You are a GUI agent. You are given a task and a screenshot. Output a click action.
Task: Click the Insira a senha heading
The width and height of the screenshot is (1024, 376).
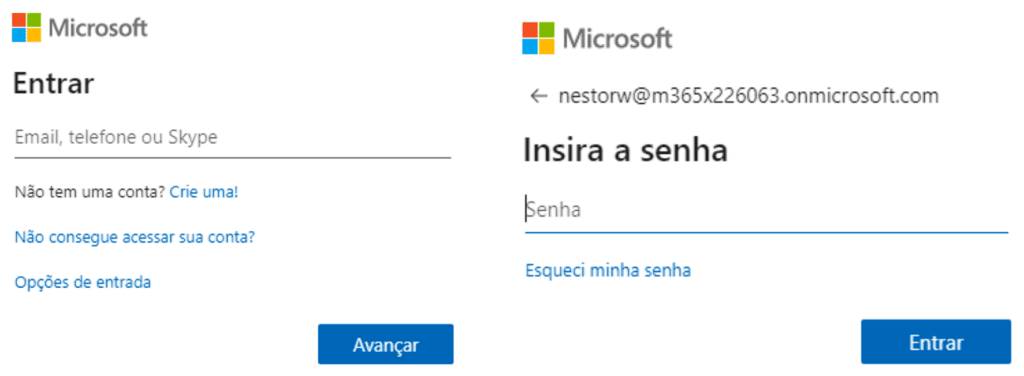(x=626, y=151)
